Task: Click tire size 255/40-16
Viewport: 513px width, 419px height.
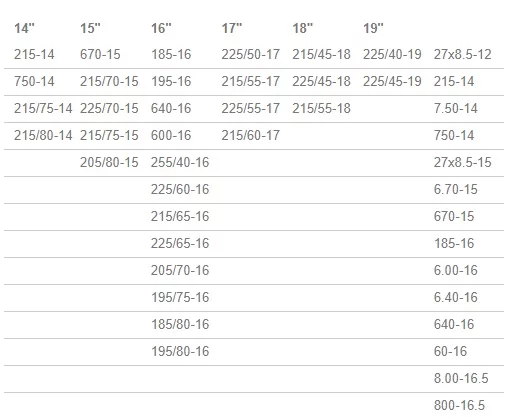Action: 180,162
